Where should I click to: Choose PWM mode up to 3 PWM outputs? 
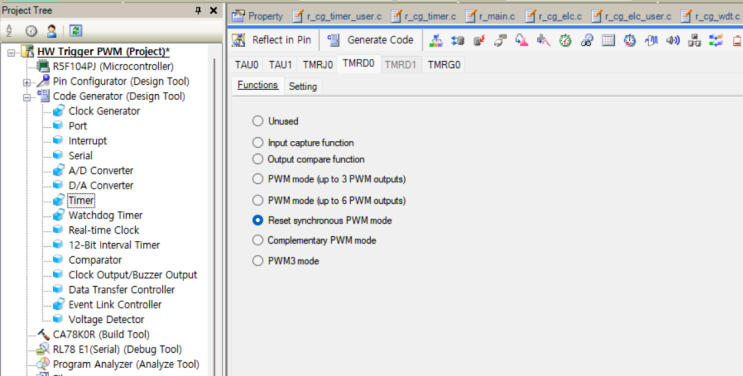[257, 179]
